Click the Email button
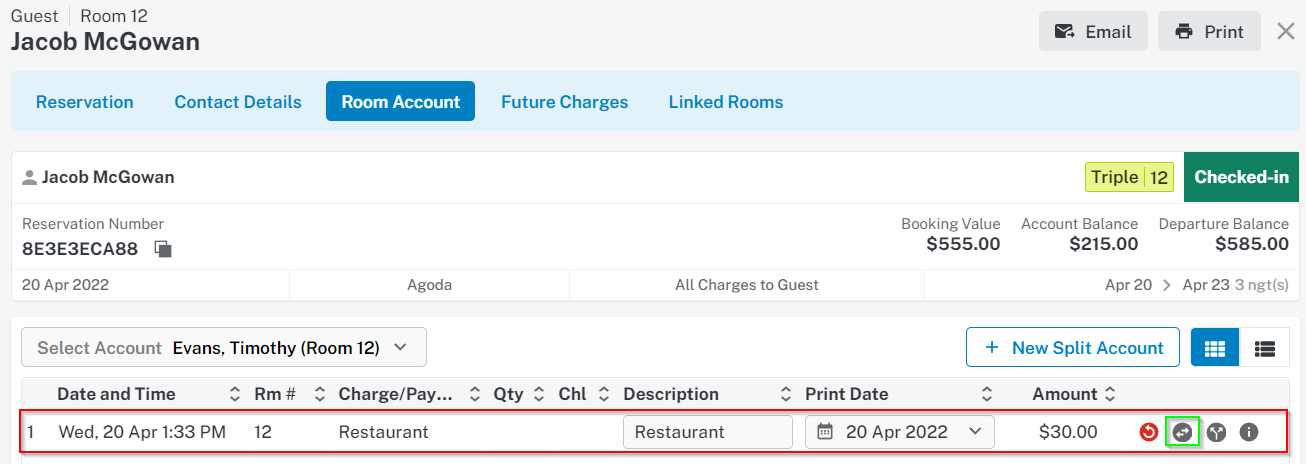This screenshot has width=1306, height=464. click(1092, 32)
